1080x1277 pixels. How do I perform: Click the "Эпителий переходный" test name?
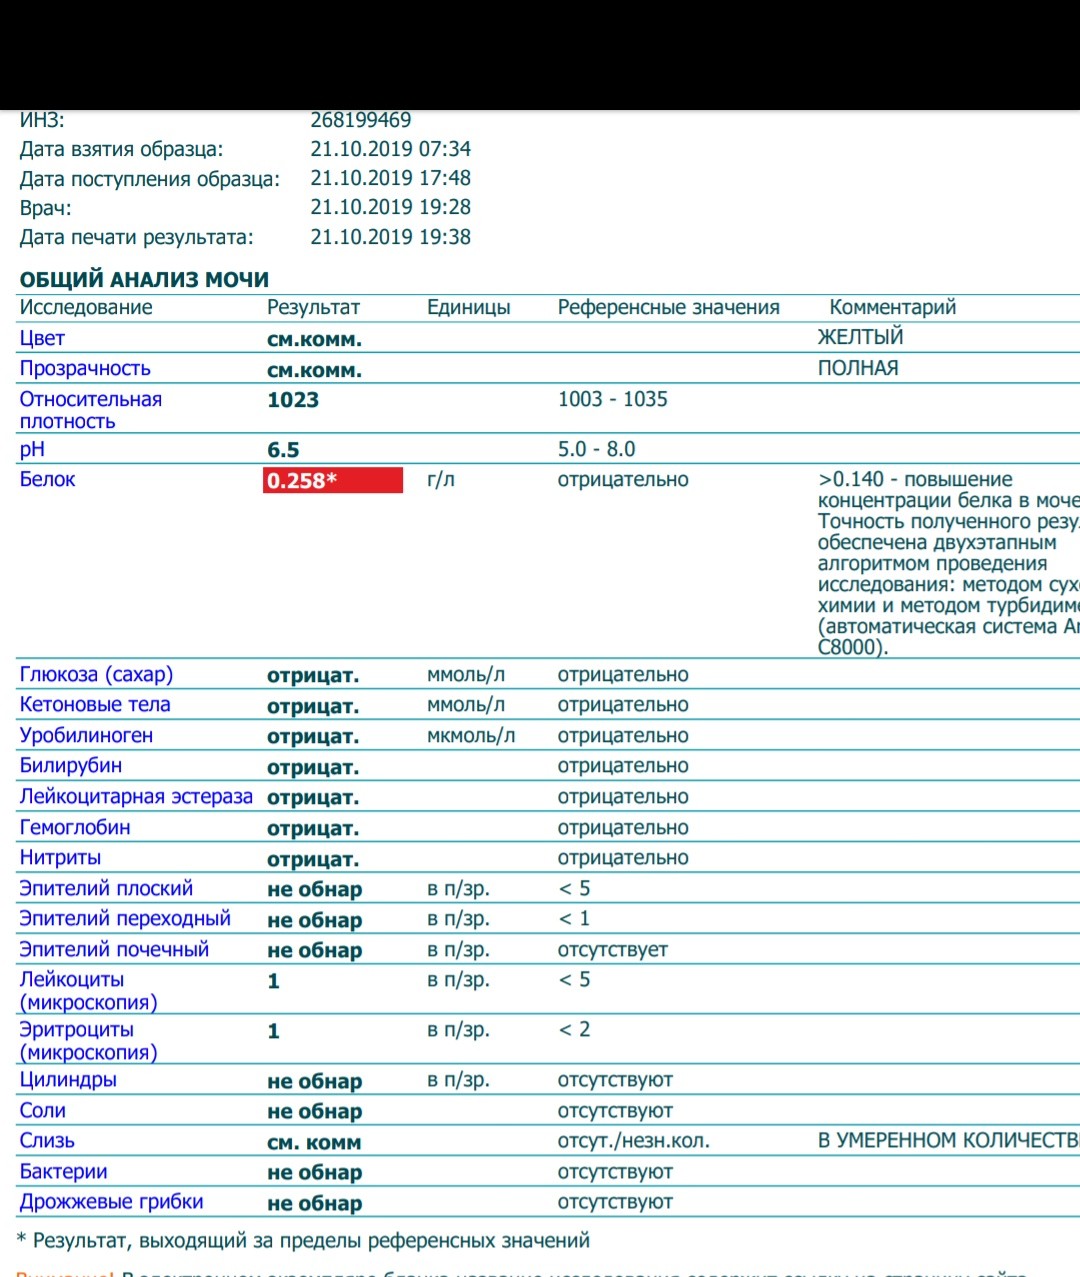click(125, 918)
